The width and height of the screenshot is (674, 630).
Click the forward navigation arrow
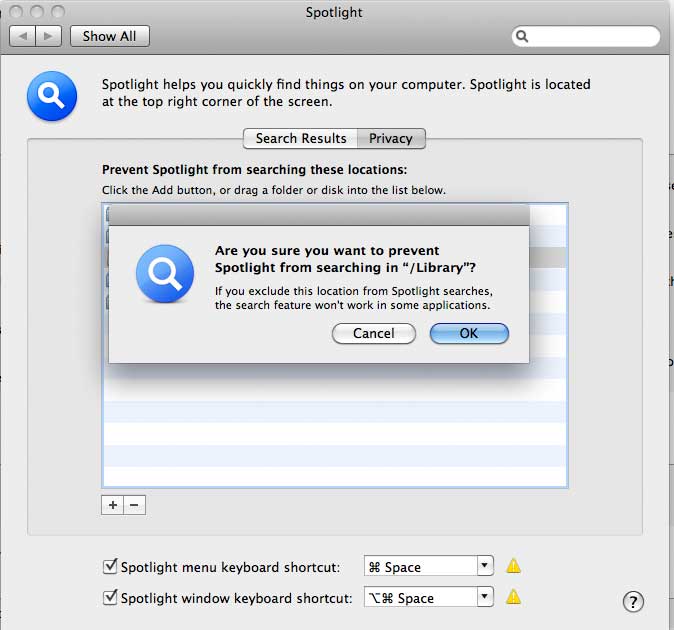(x=49, y=36)
